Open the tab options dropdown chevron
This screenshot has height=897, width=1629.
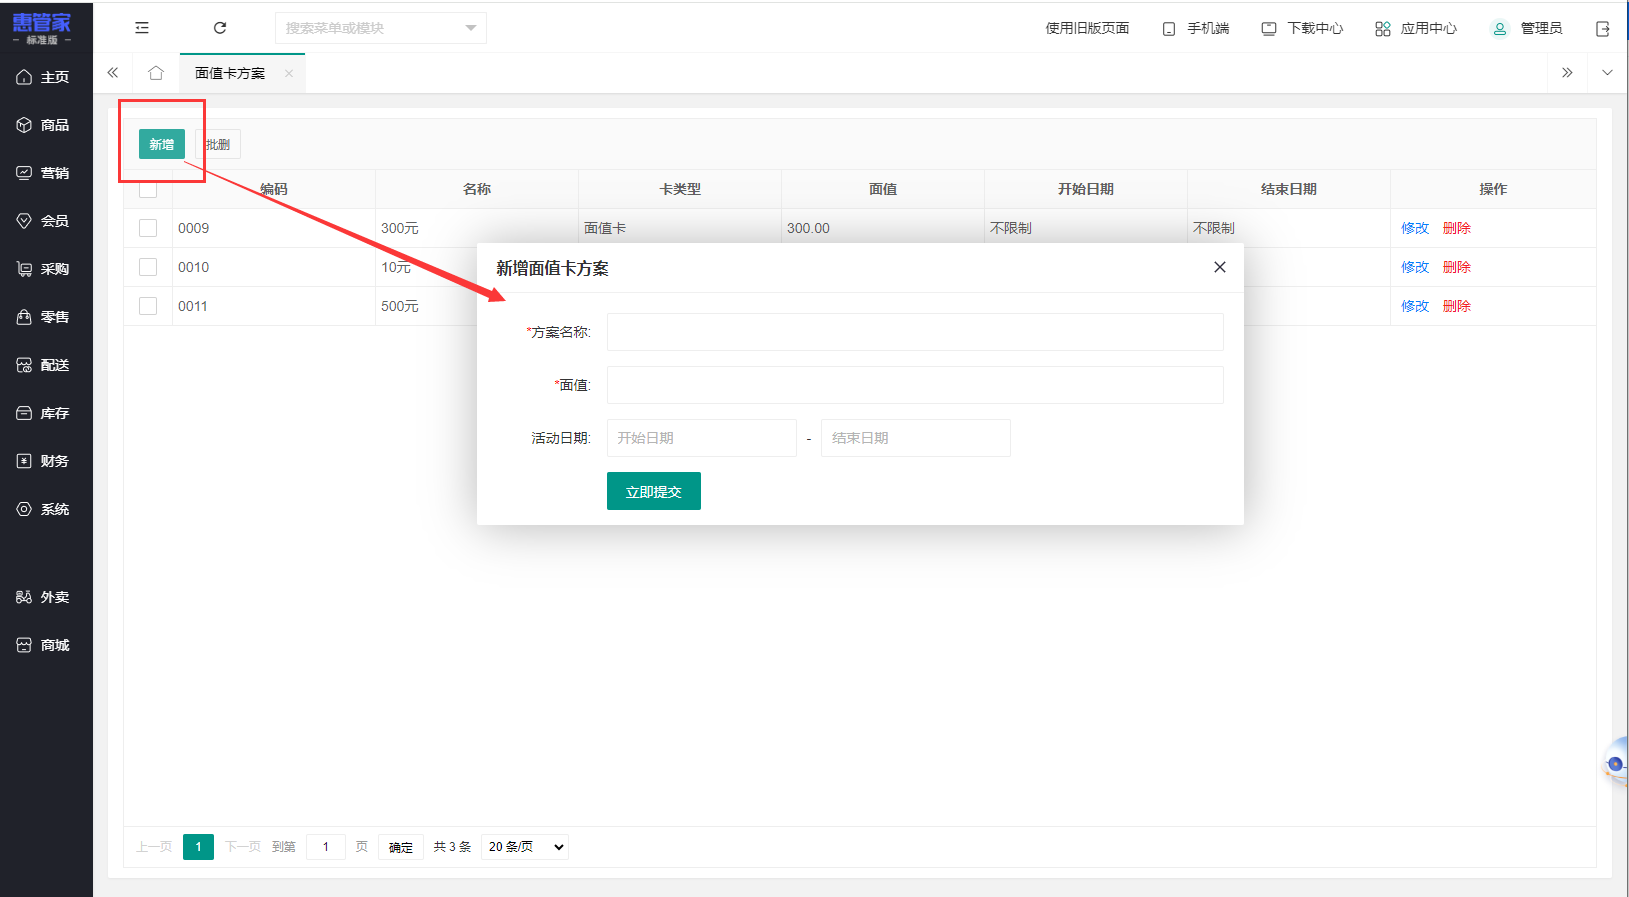[1607, 73]
